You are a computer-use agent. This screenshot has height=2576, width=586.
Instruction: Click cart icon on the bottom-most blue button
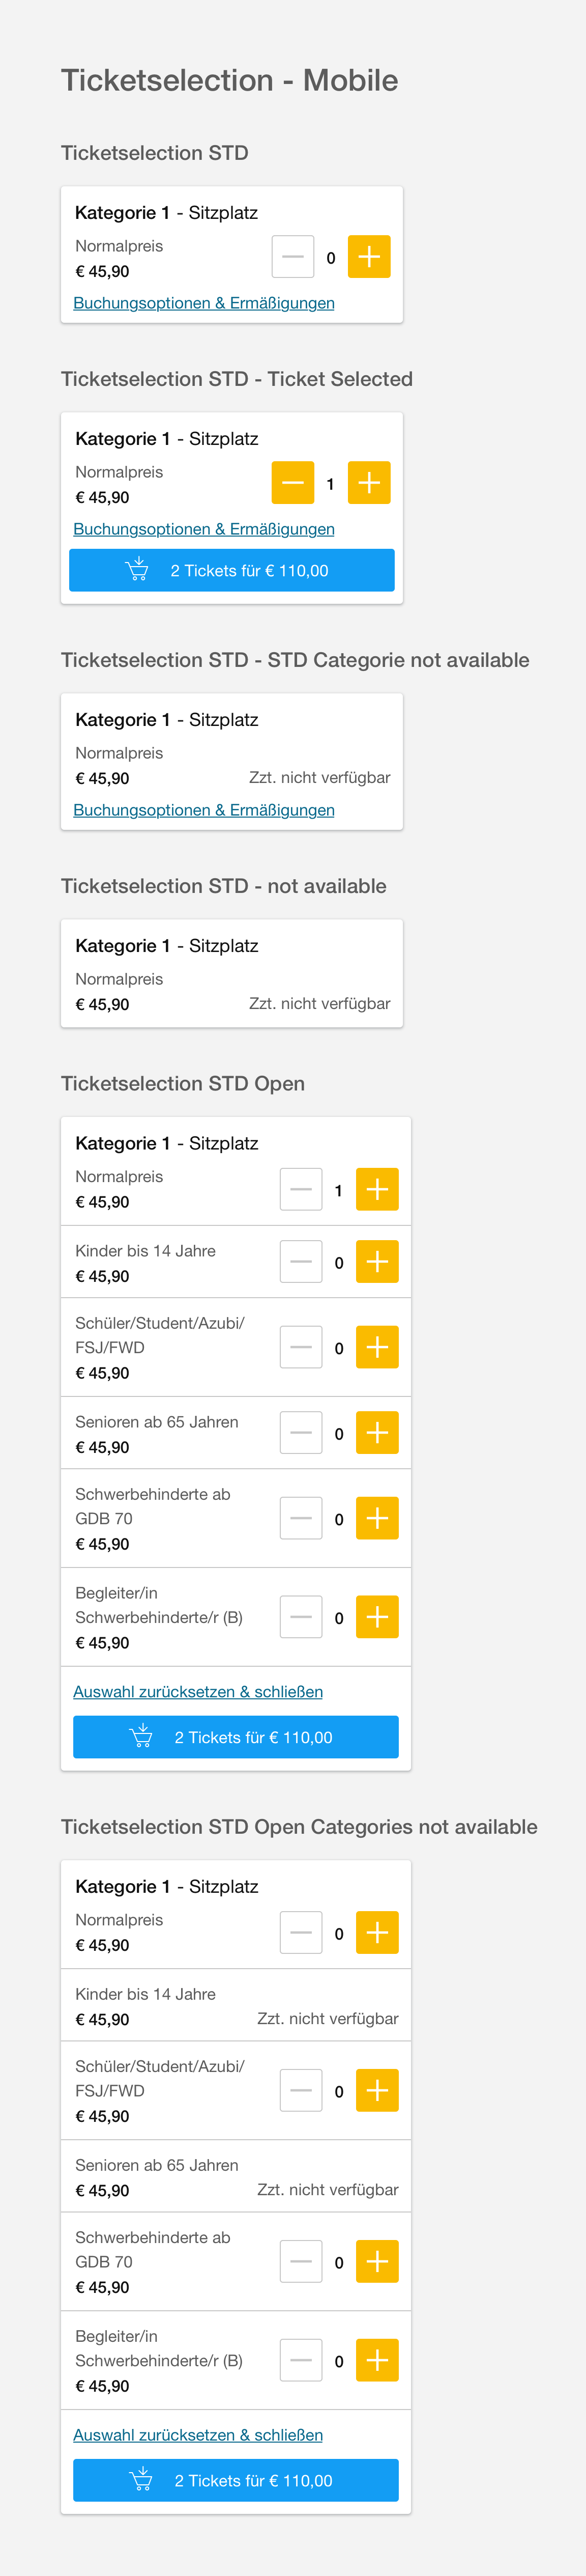click(x=141, y=2479)
